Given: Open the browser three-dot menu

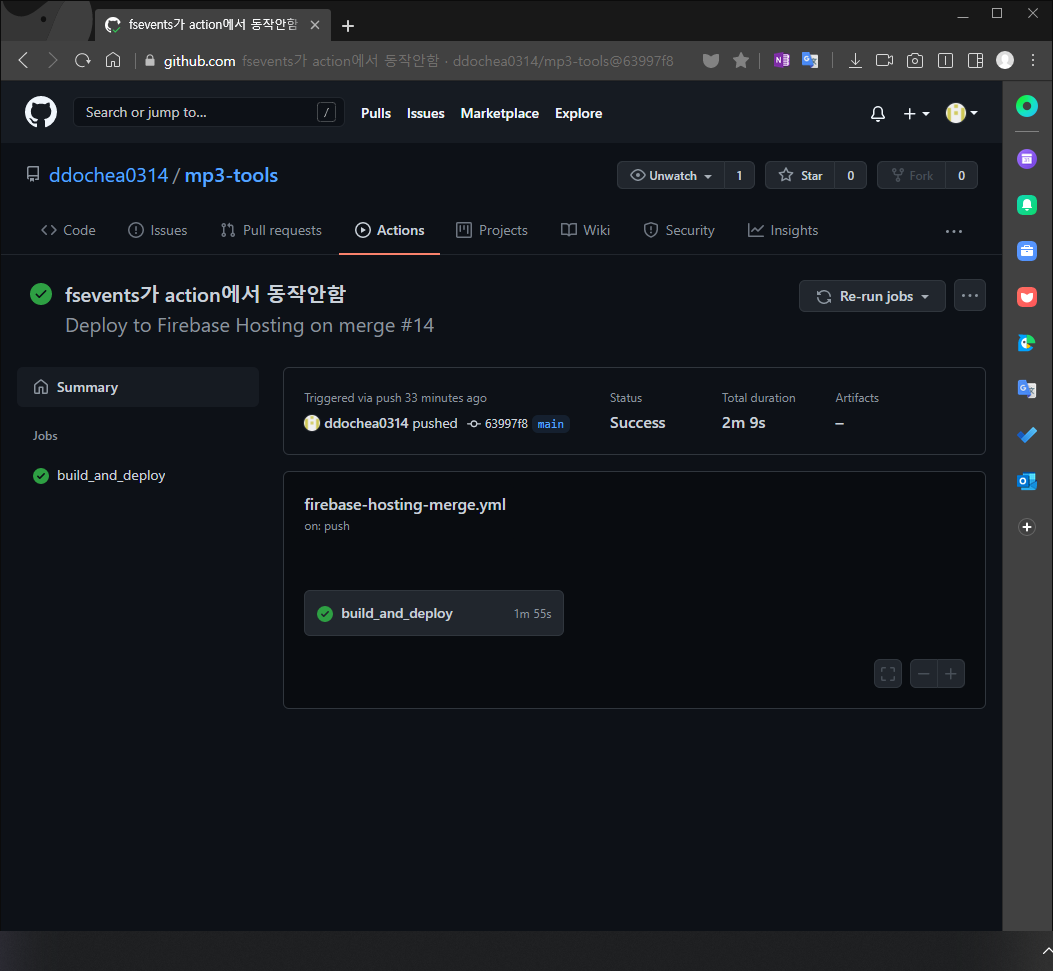Looking at the screenshot, I should (1033, 60).
